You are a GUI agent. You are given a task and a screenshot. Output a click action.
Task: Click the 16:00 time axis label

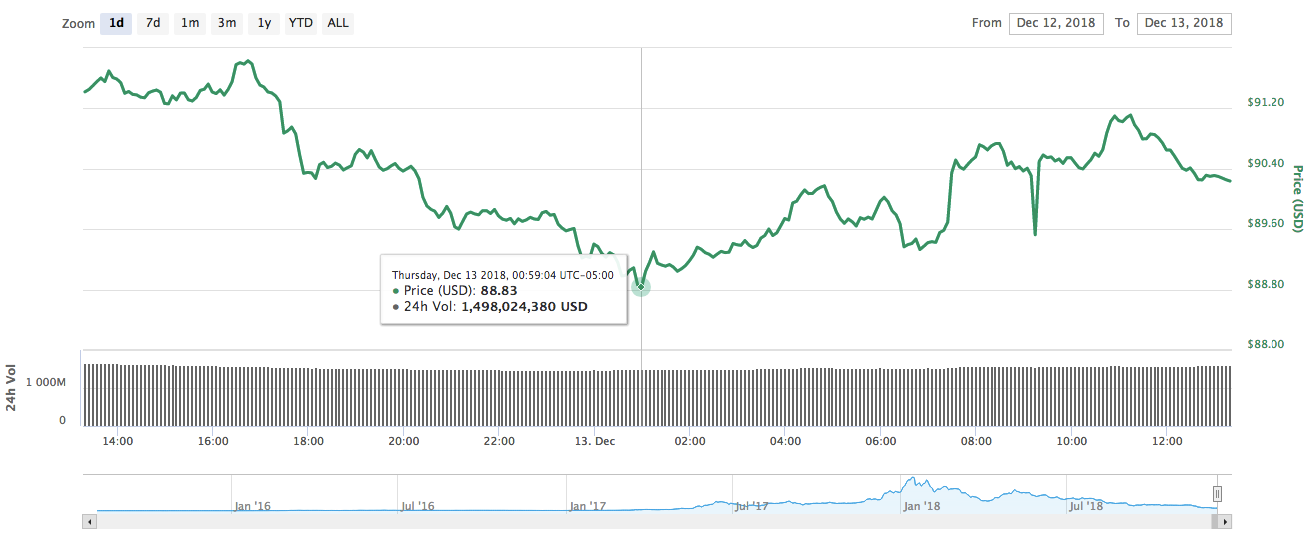tap(213, 441)
